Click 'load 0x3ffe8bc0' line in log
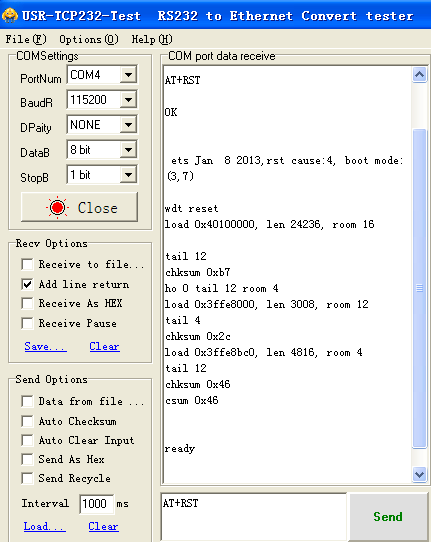431x542 pixels. click(263, 352)
